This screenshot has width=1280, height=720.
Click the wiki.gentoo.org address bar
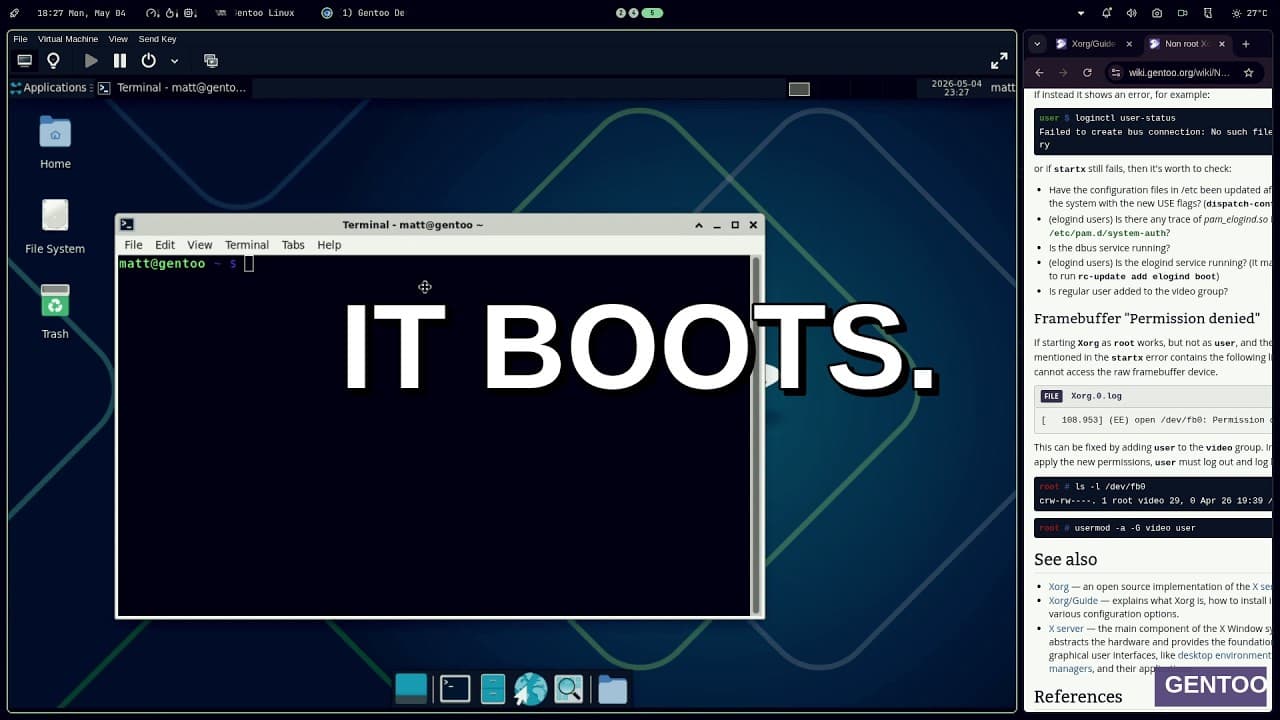[1183, 73]
